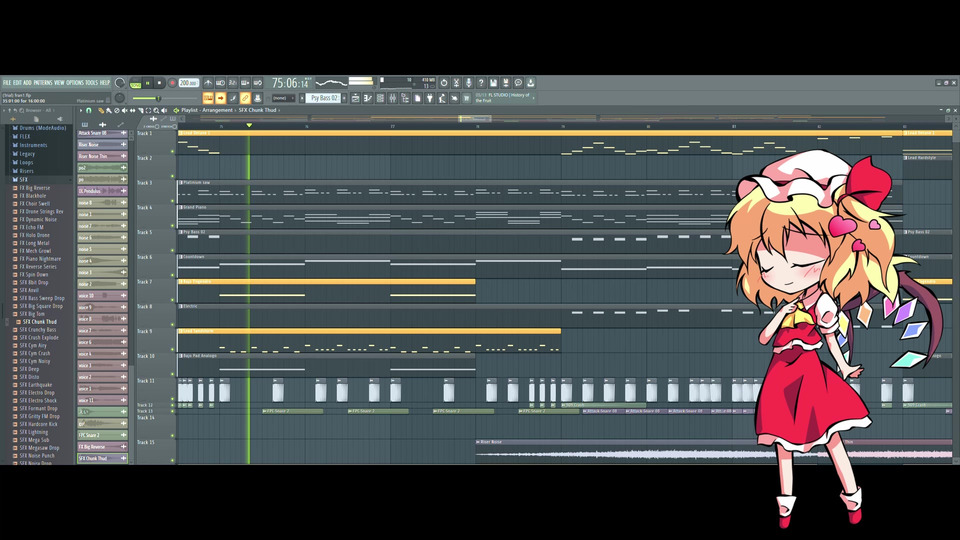Open the Piano roll view icon

368,98
